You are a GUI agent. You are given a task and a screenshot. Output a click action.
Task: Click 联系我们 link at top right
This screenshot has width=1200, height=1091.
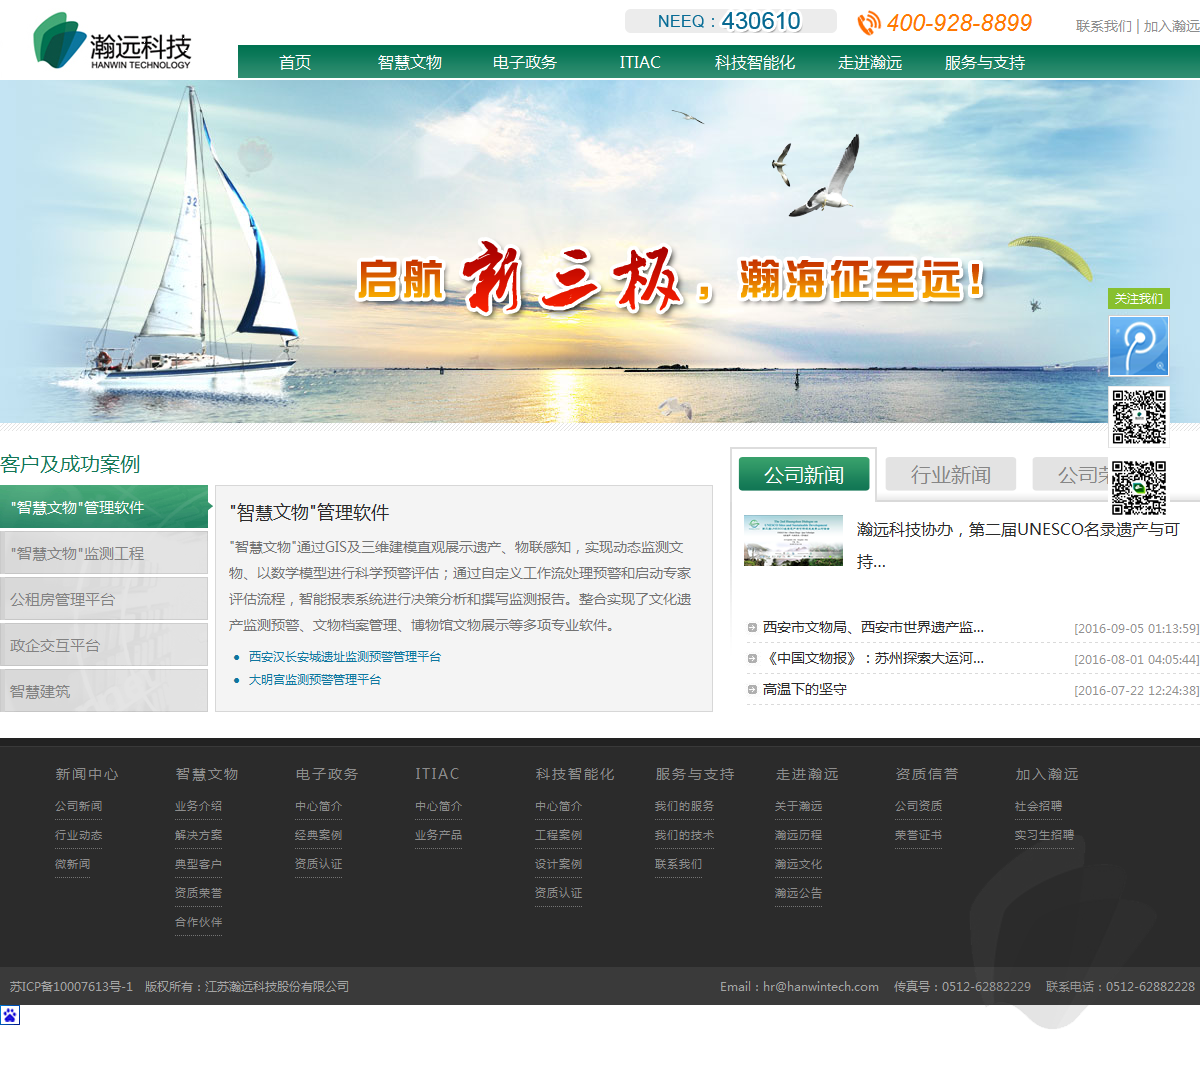pyautogui.click(x=1104, y=26)
